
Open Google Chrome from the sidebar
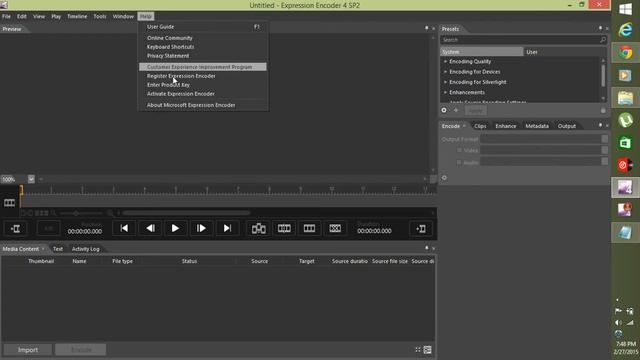(625, 53)
